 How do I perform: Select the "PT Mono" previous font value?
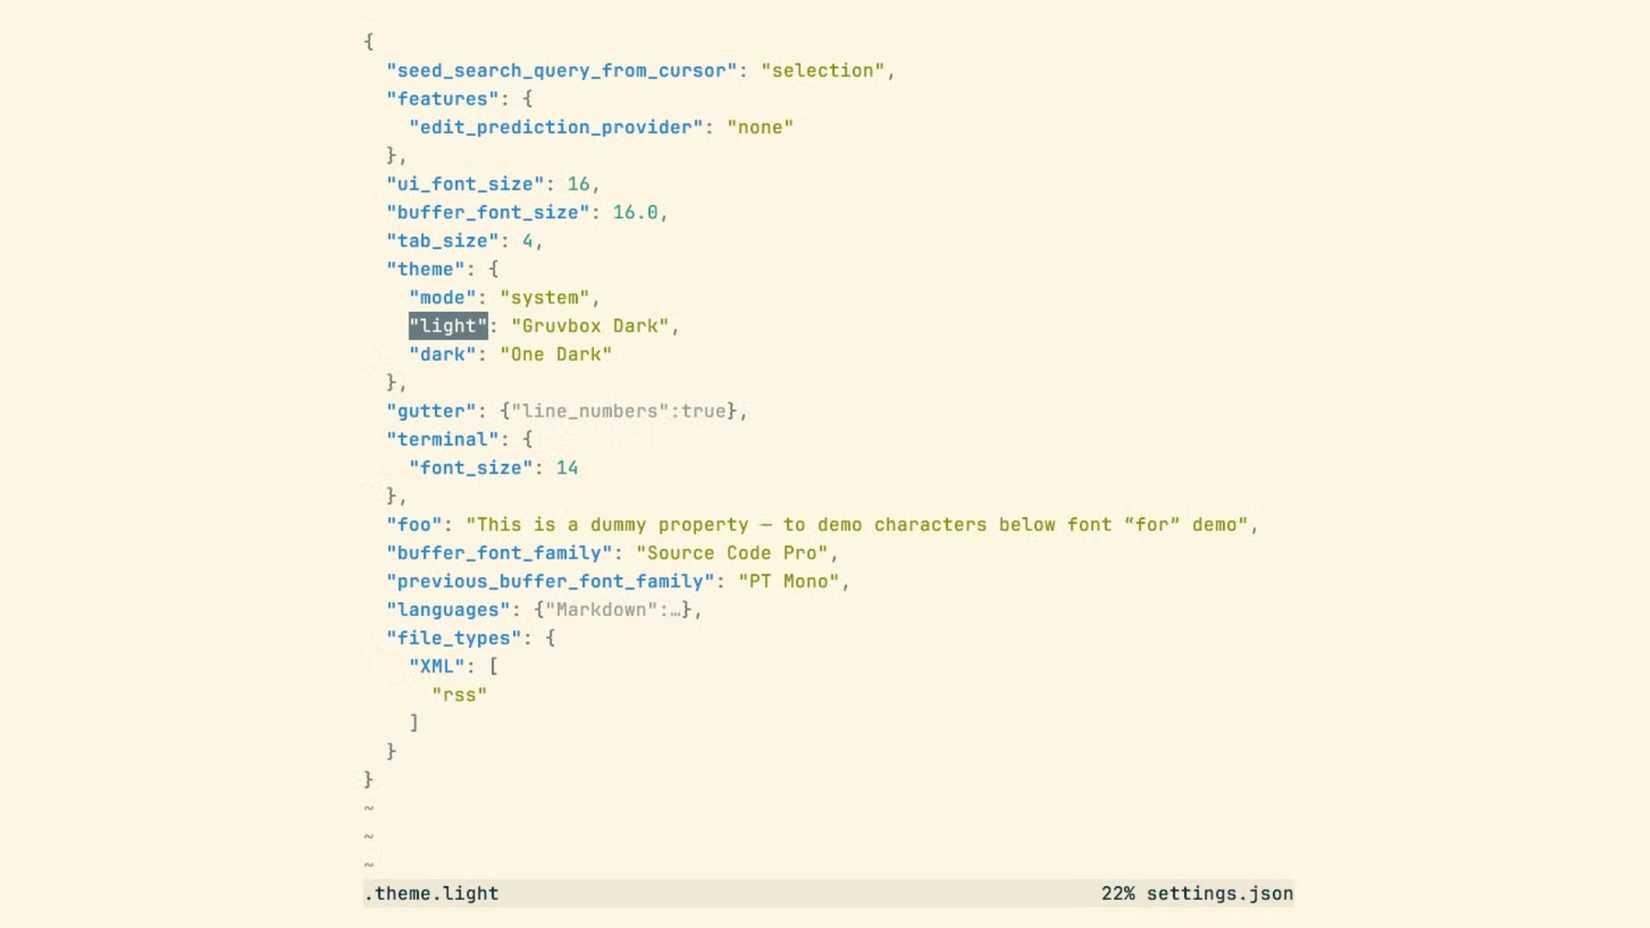(x=790, y=581)
